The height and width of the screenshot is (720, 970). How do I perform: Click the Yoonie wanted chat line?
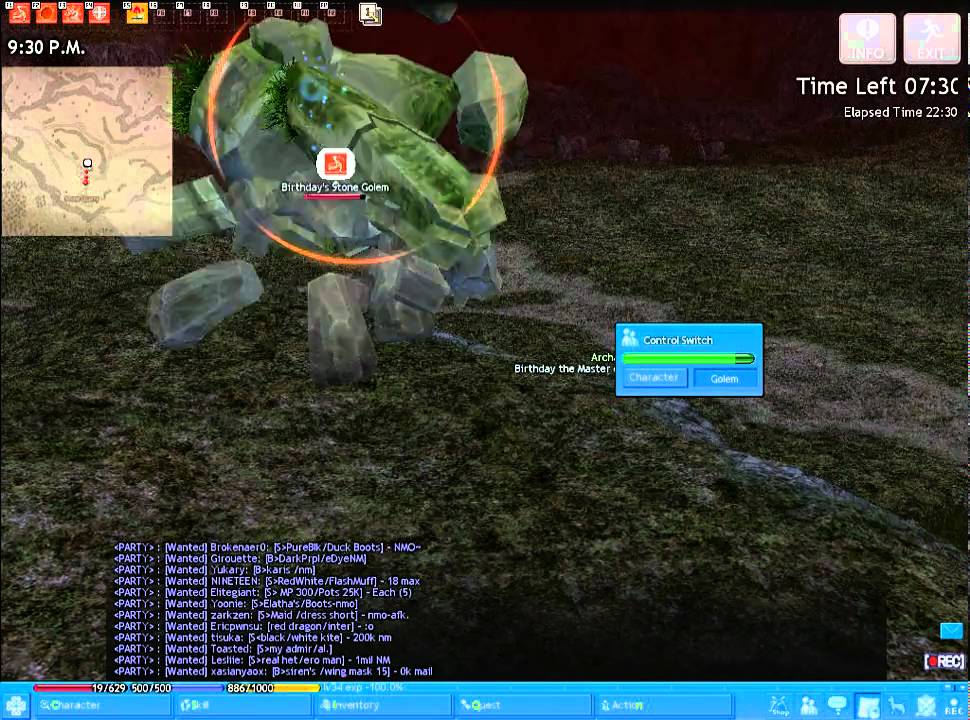236,604
